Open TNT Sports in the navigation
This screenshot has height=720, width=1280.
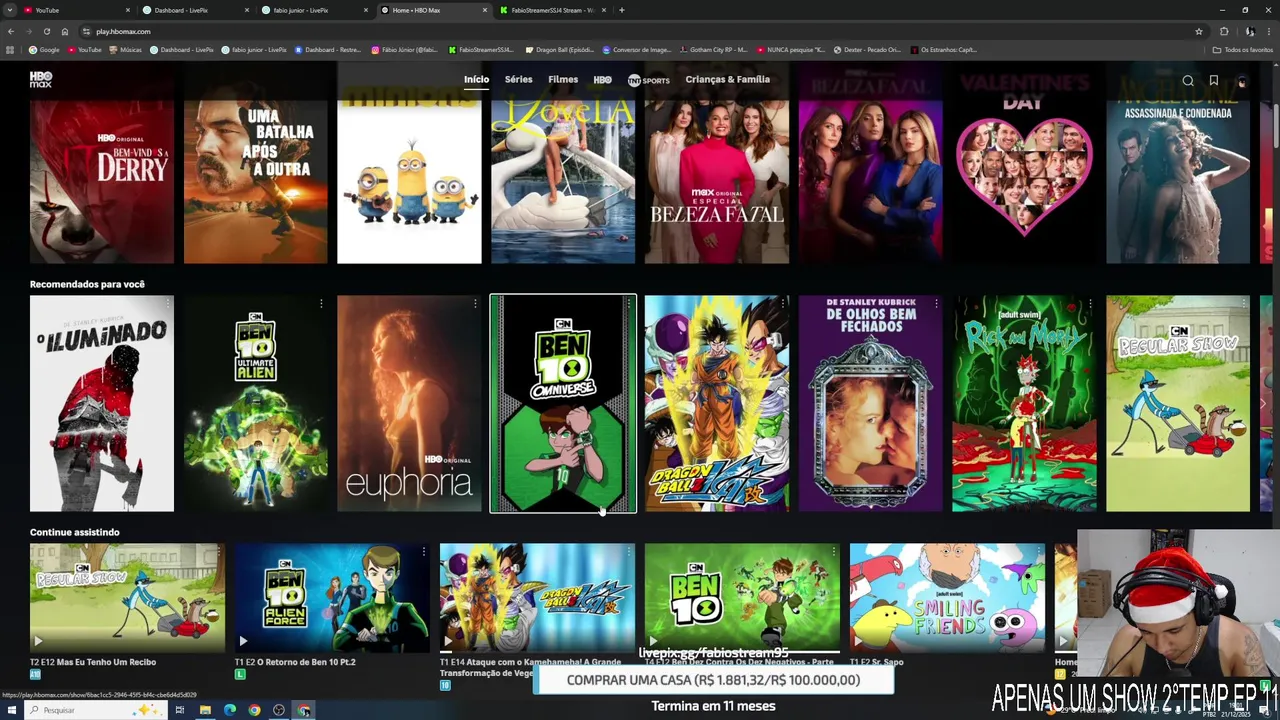649,80
